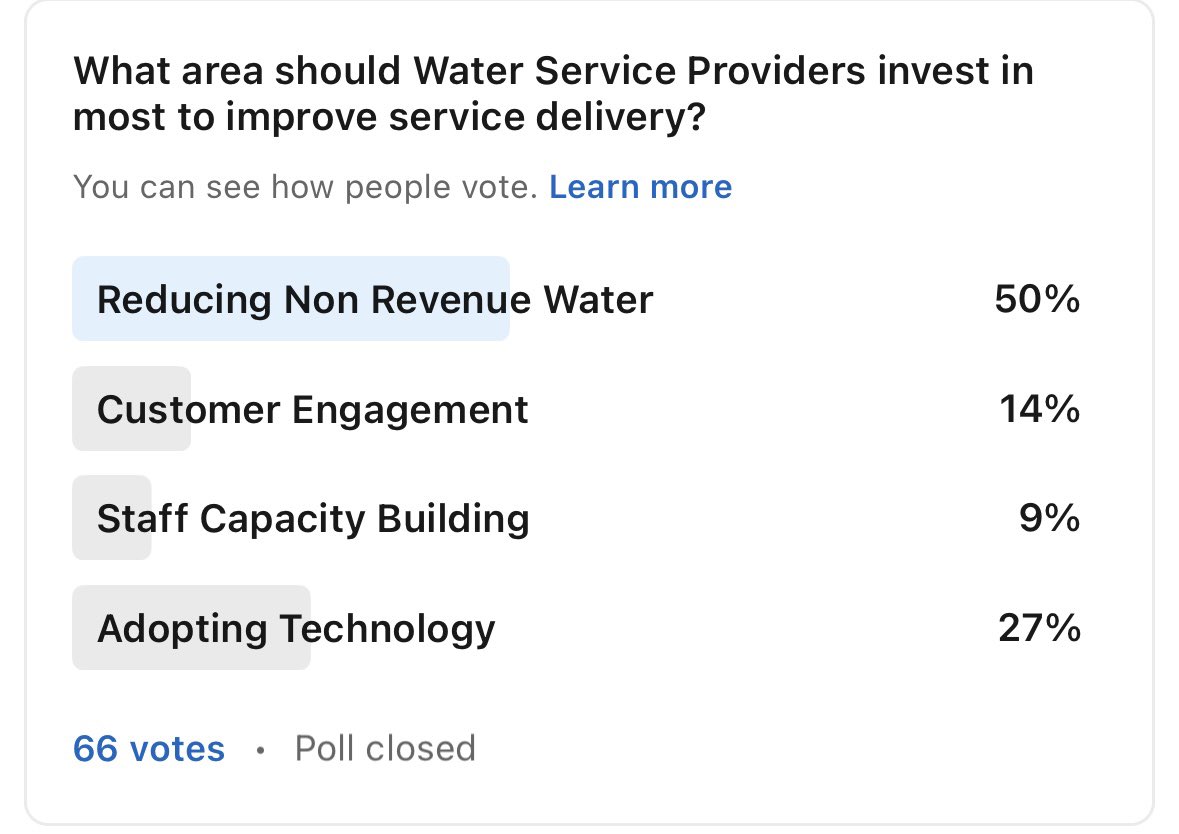The image size is (1179, 834).
Task: Click the 50% result percentage
Action: [x=1037, y=299]
